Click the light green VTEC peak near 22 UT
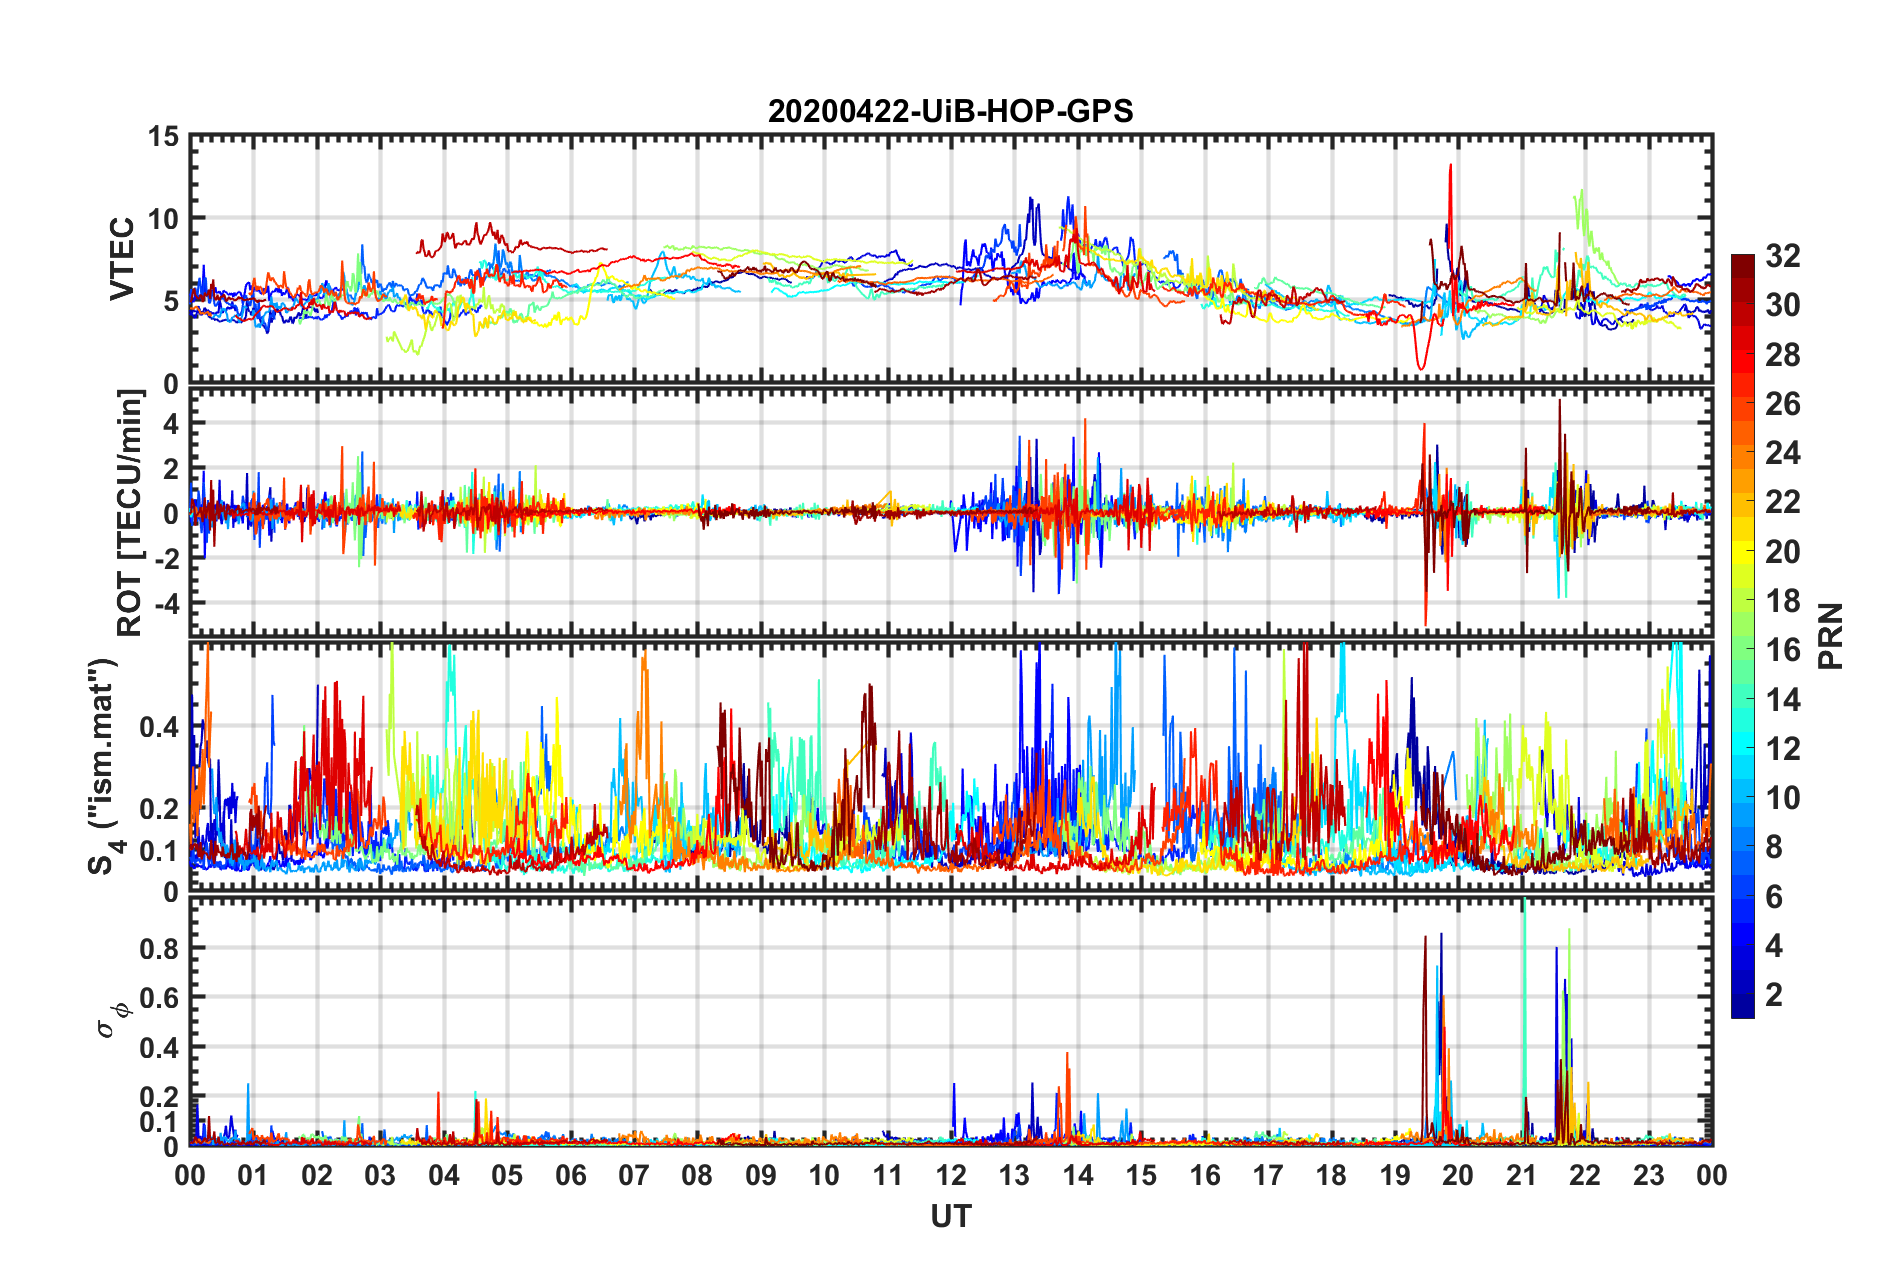The height and width of the screenshot is (1272, 1902). point(1581,191)
